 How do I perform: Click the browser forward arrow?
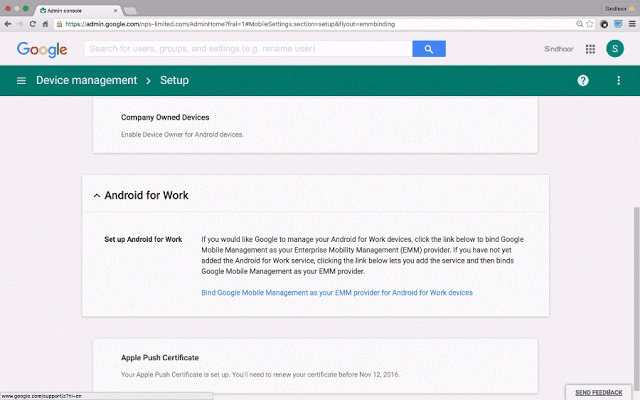pyautogui.click(x=20, y=24)
